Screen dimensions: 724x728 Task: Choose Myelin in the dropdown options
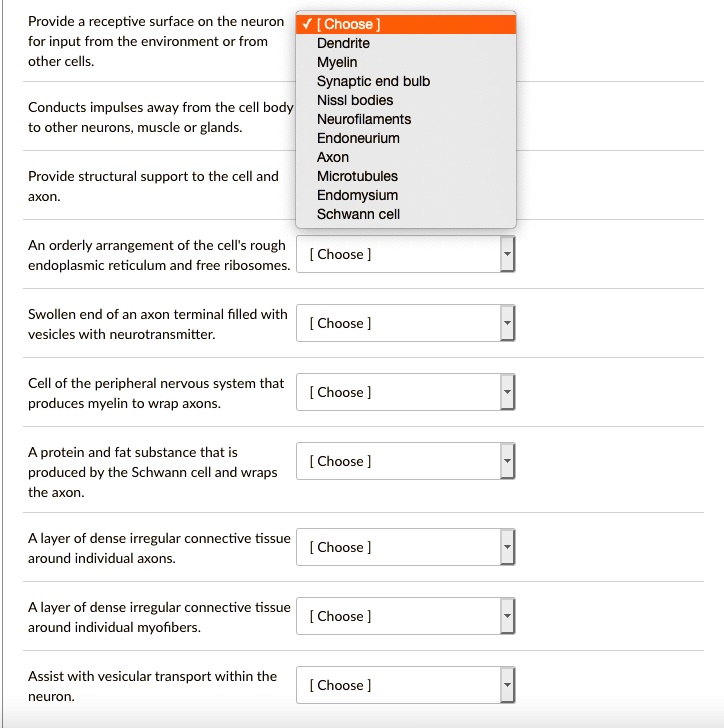(x=337, y=62)
